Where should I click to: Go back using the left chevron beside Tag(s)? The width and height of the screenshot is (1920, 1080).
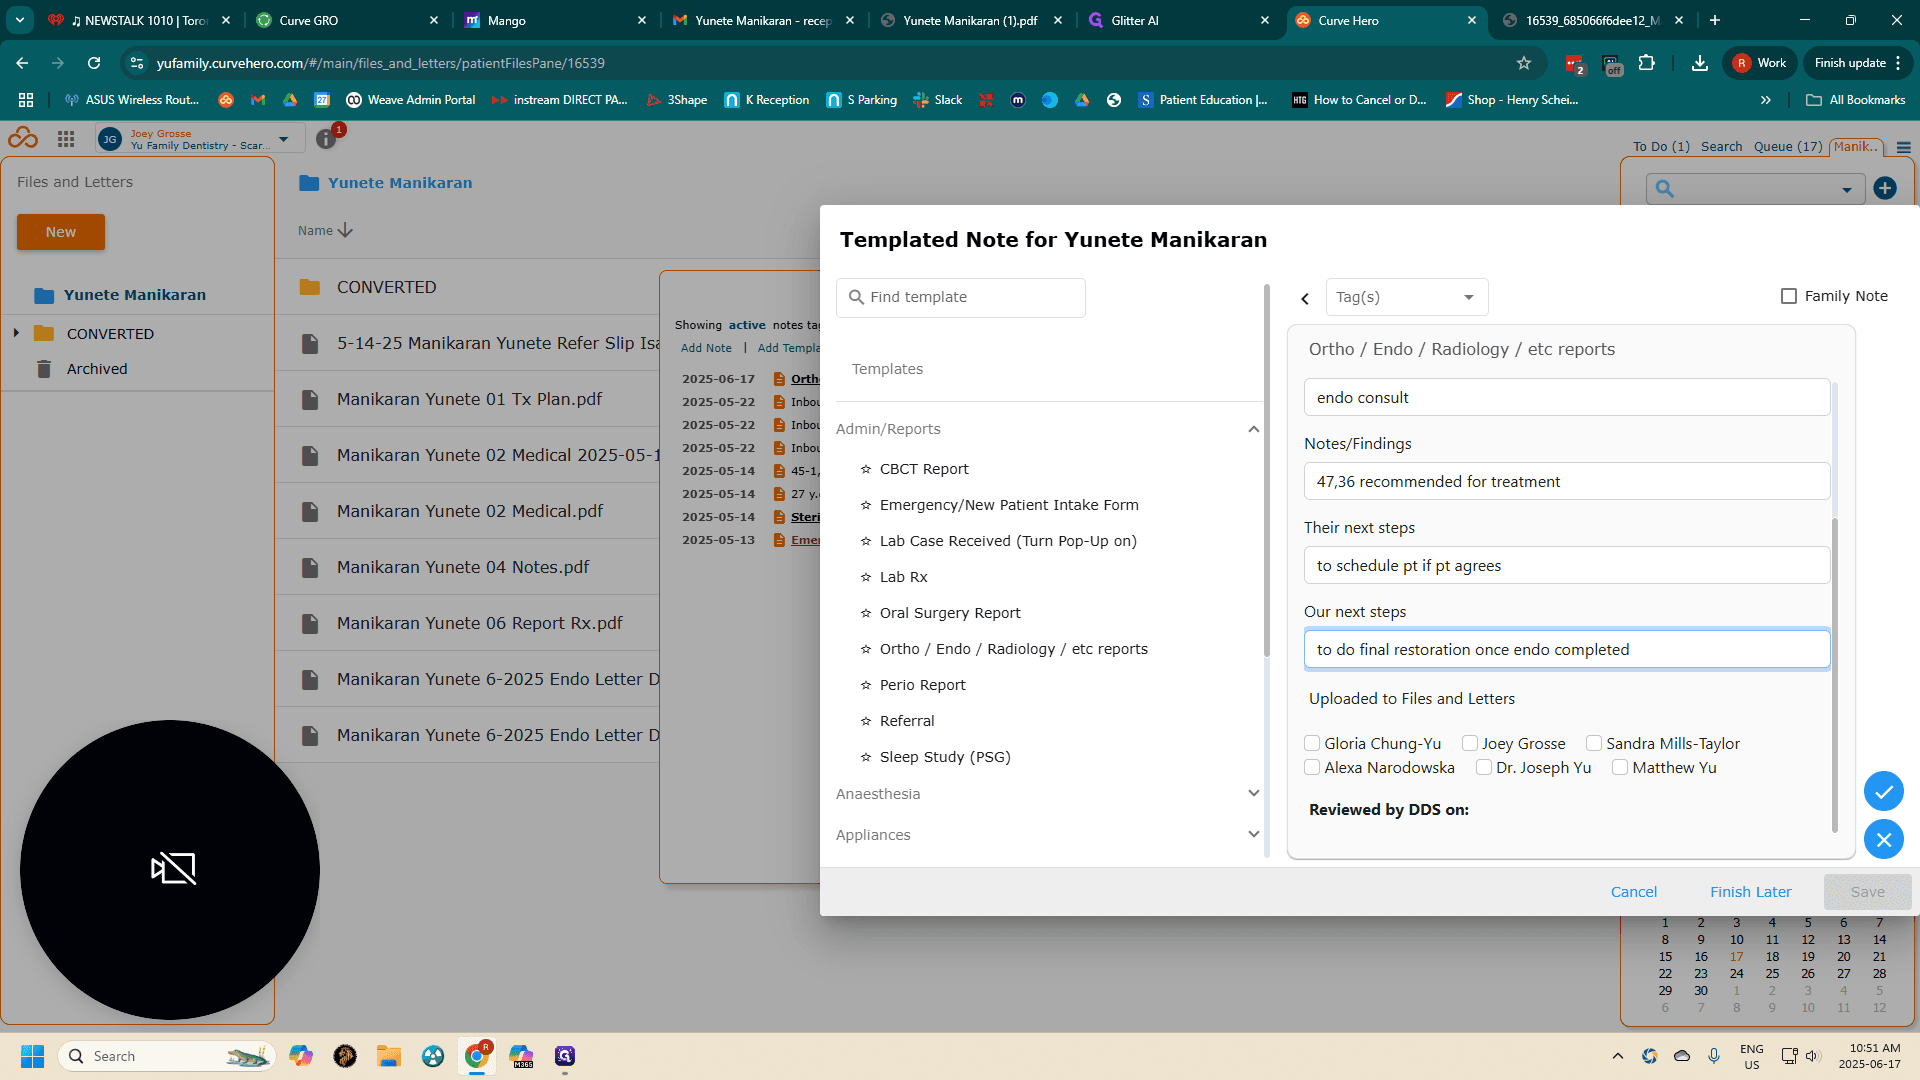pos(1305,298)
